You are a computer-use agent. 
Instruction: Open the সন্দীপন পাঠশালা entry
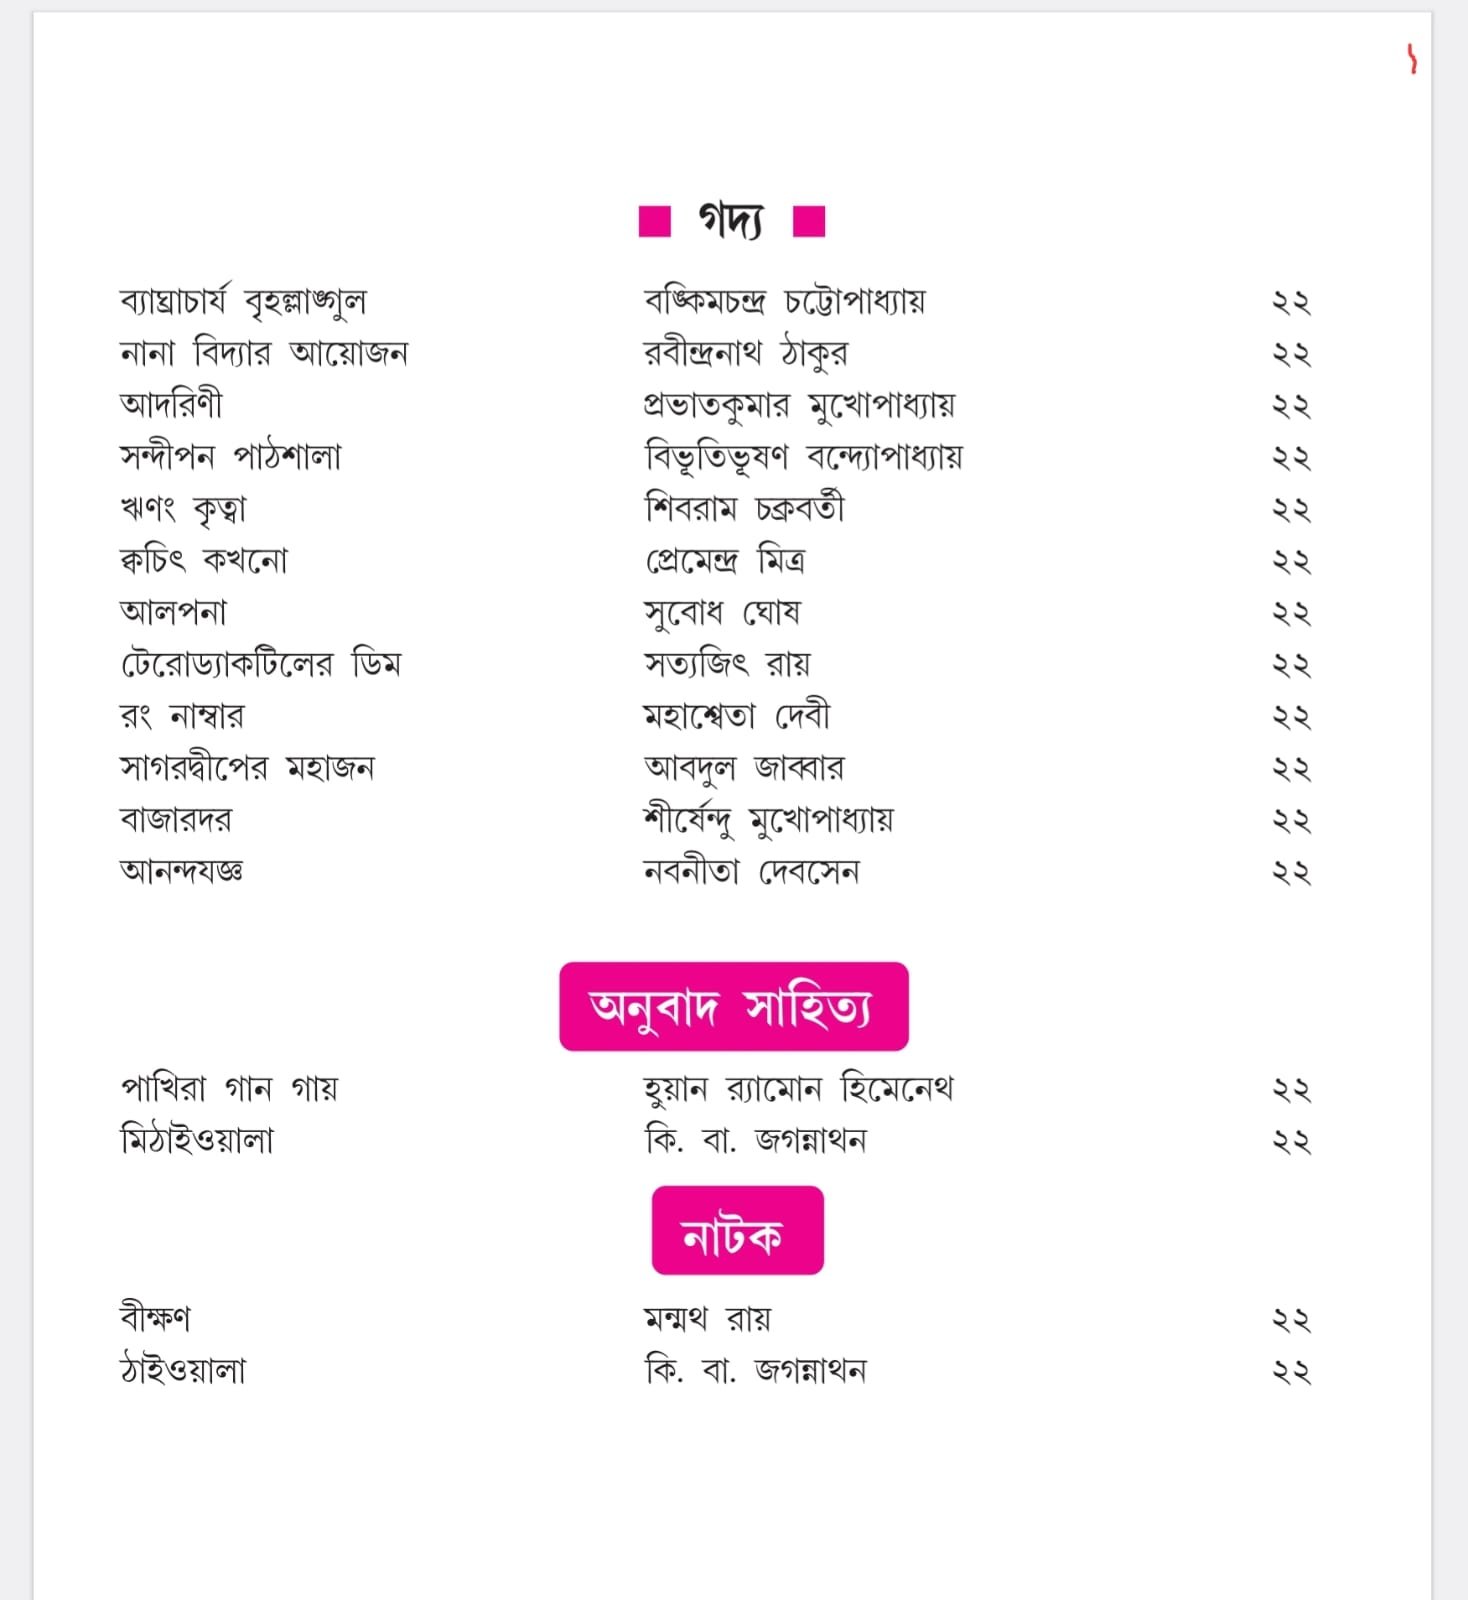230,457
